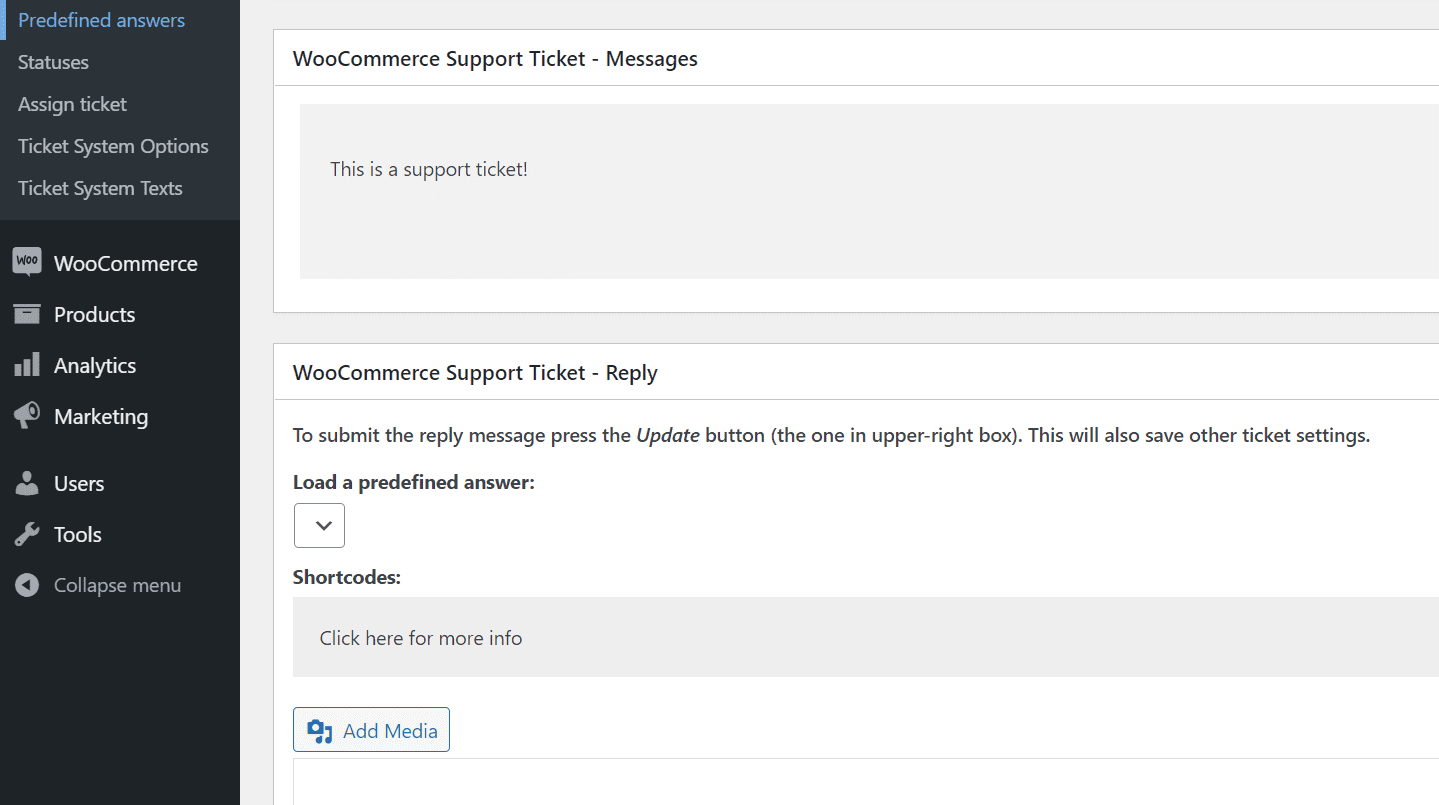Open Assign ticket settings
This screenshot has width=1439, height=805.
pos(72,104)
